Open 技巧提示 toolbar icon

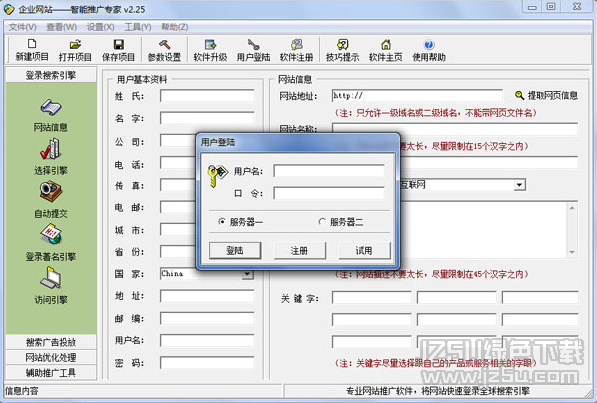click(x=343, y=45)
